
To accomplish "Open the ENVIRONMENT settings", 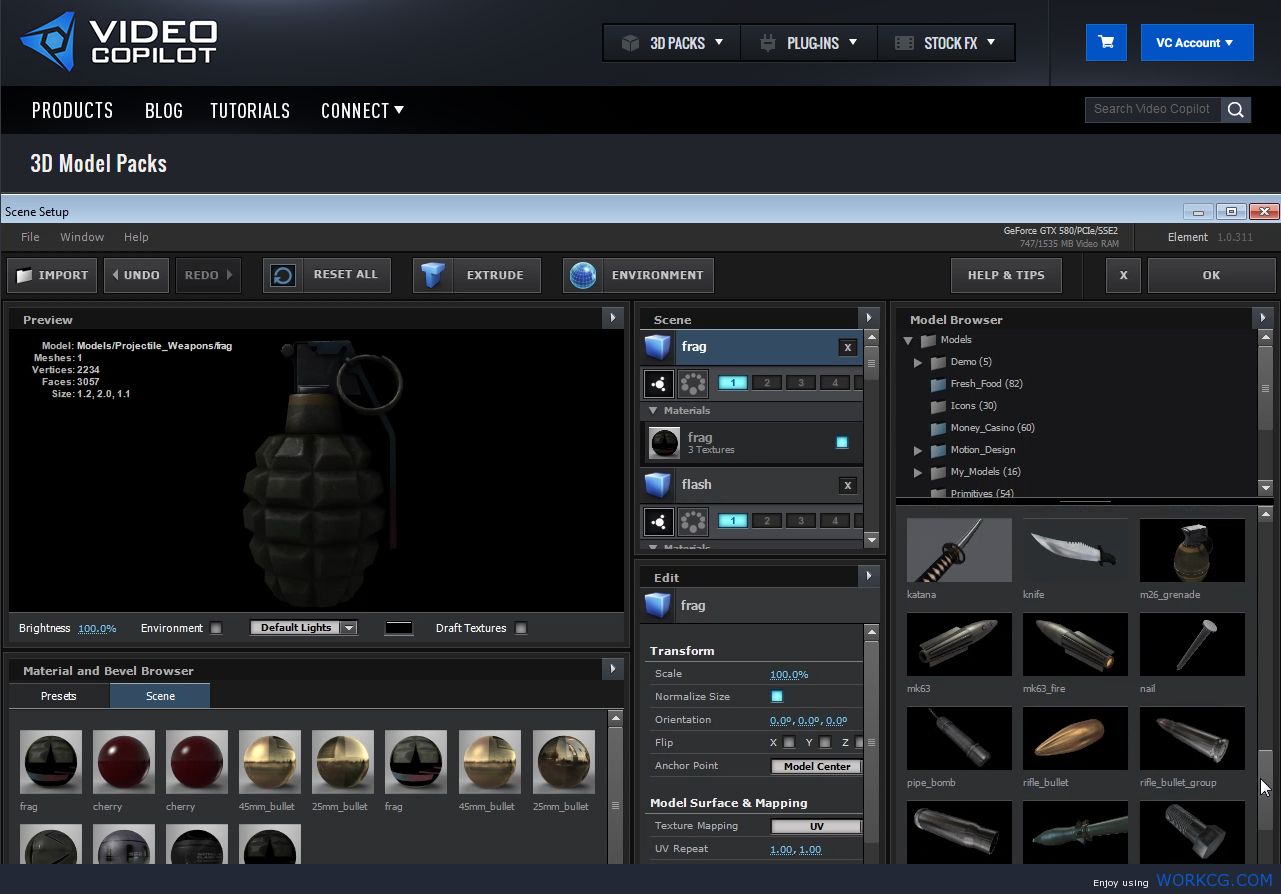I will pos(638,275).
